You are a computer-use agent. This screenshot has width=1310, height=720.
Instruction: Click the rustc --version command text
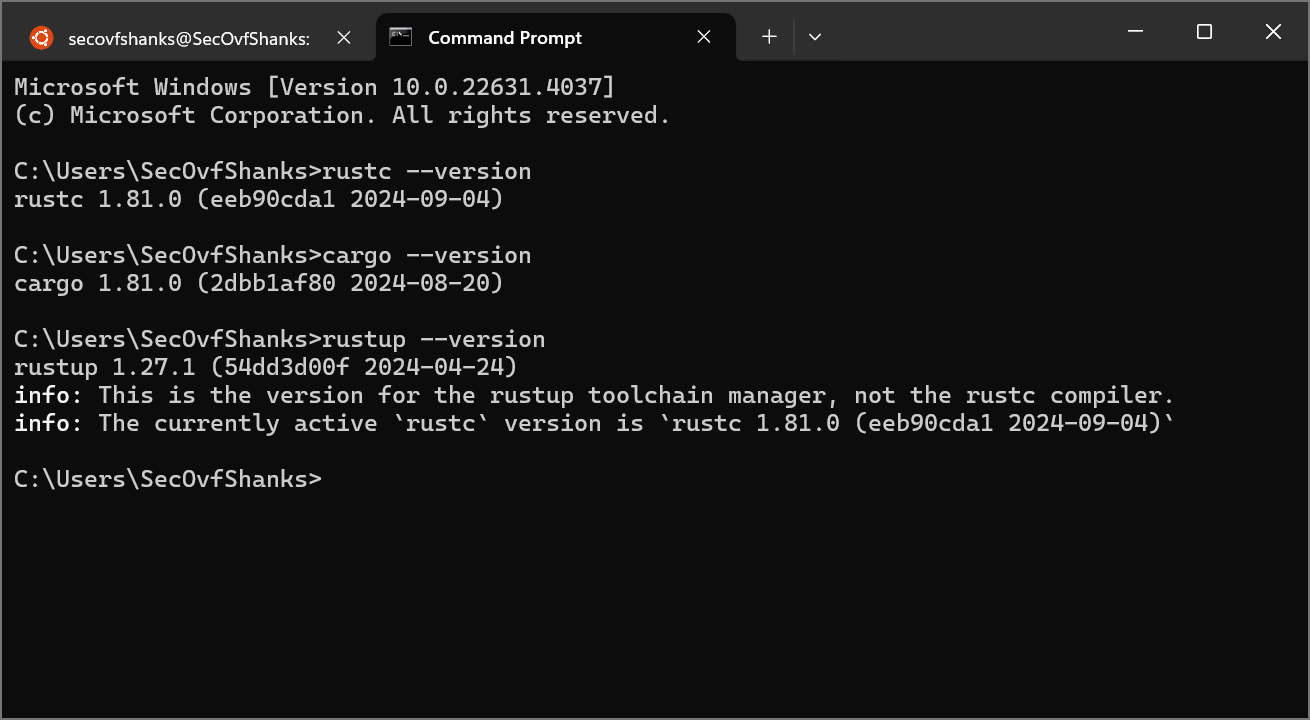pyautogui.click(x=427, y=171)
